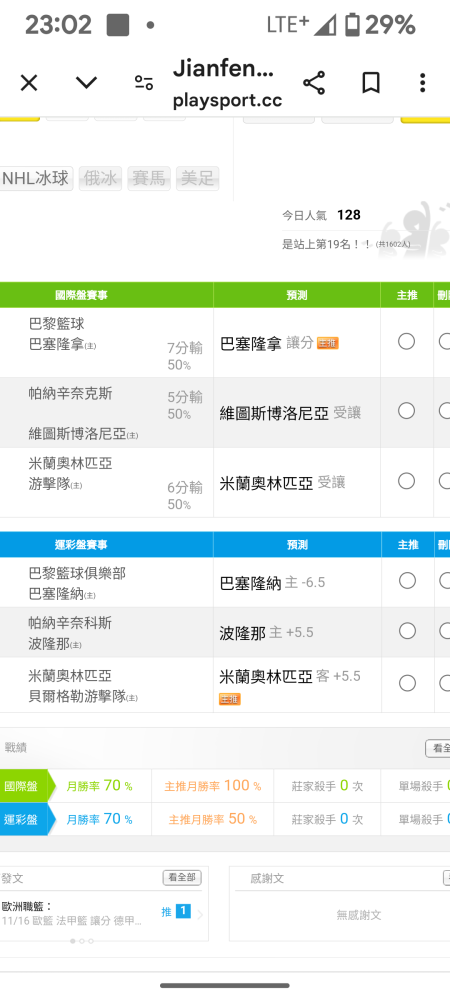The width and height of the screenshot is (450, 1000).
Task: Expand post with right chevron arrow
Action: click(200, 915)
